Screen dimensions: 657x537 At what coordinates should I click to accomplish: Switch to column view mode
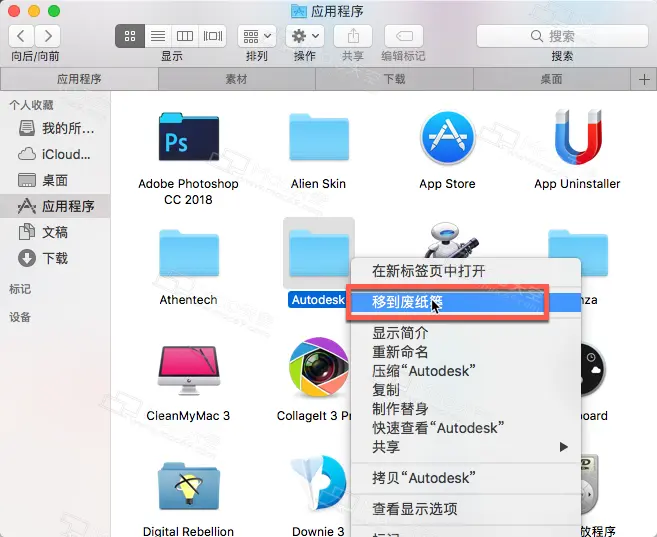click(185, 36)
